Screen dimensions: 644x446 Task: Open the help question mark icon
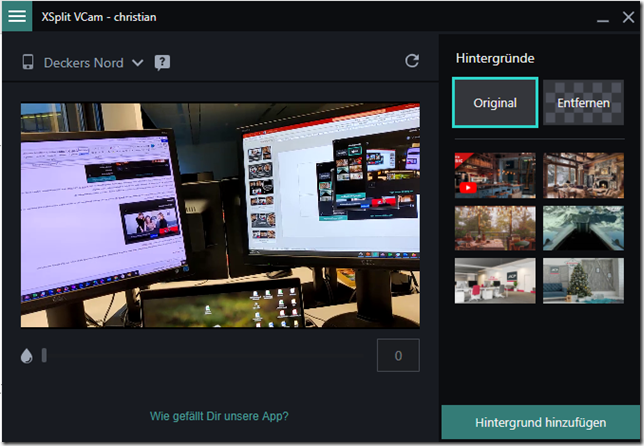pos(162,62)
